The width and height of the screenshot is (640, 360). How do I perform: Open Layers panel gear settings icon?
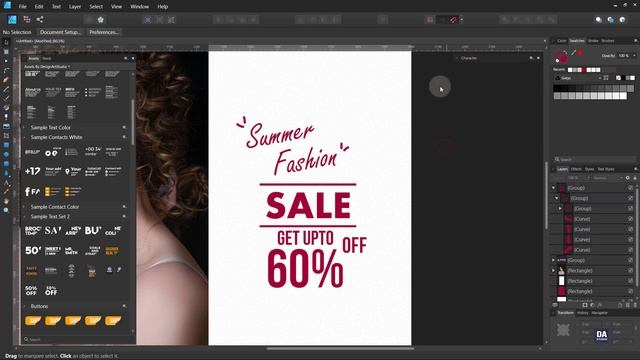click(628, 178)
